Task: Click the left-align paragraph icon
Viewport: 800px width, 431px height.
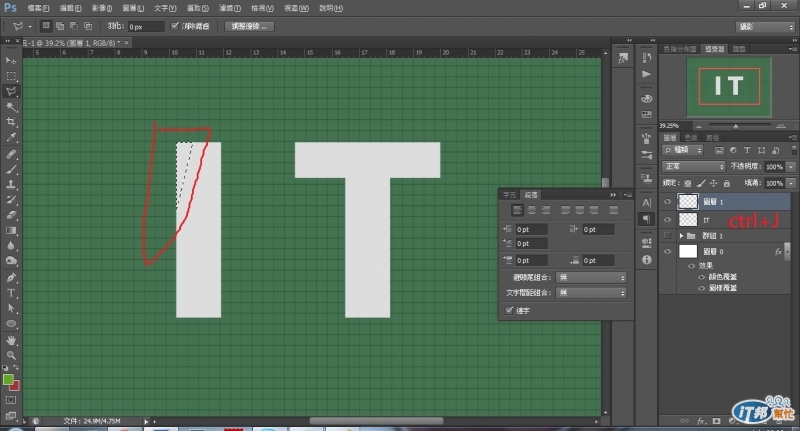Action: coord(517,210)
